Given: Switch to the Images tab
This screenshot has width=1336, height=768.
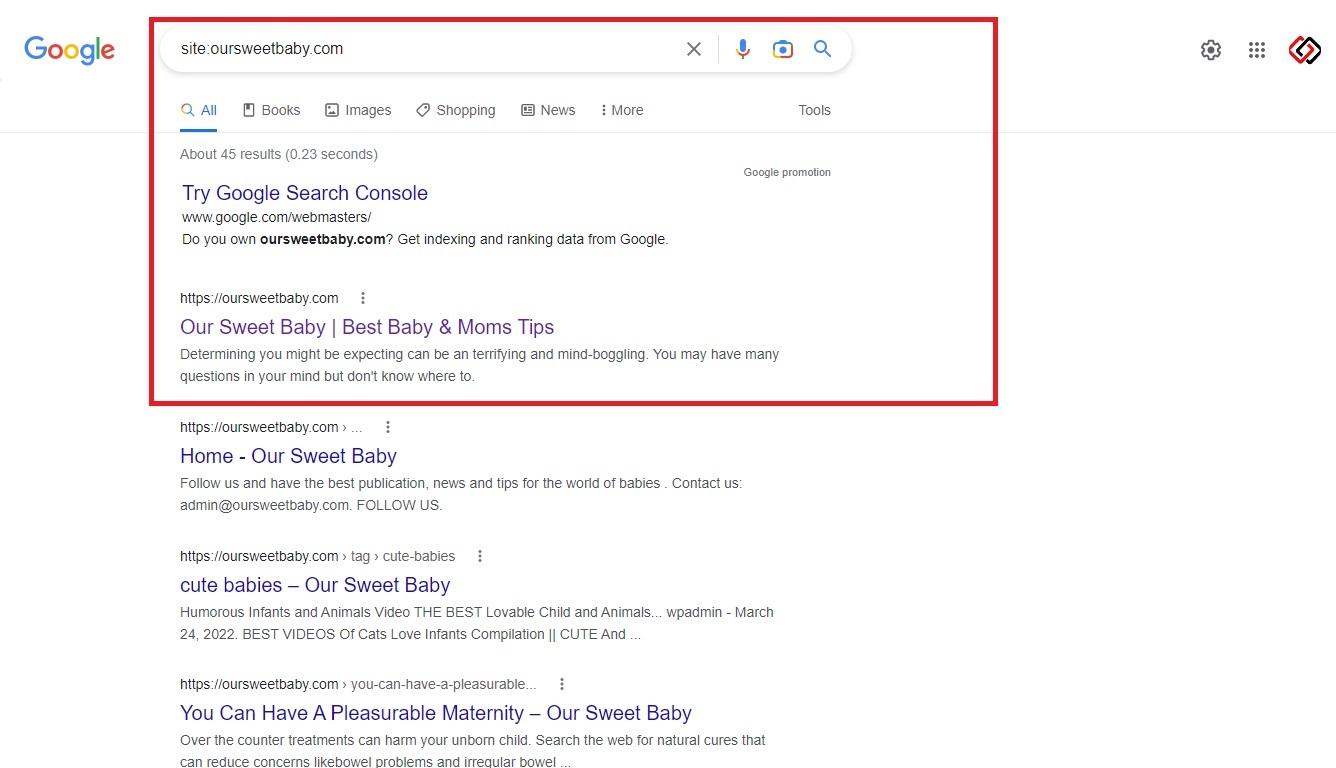Looking at the screenshot, I should 358,110.
